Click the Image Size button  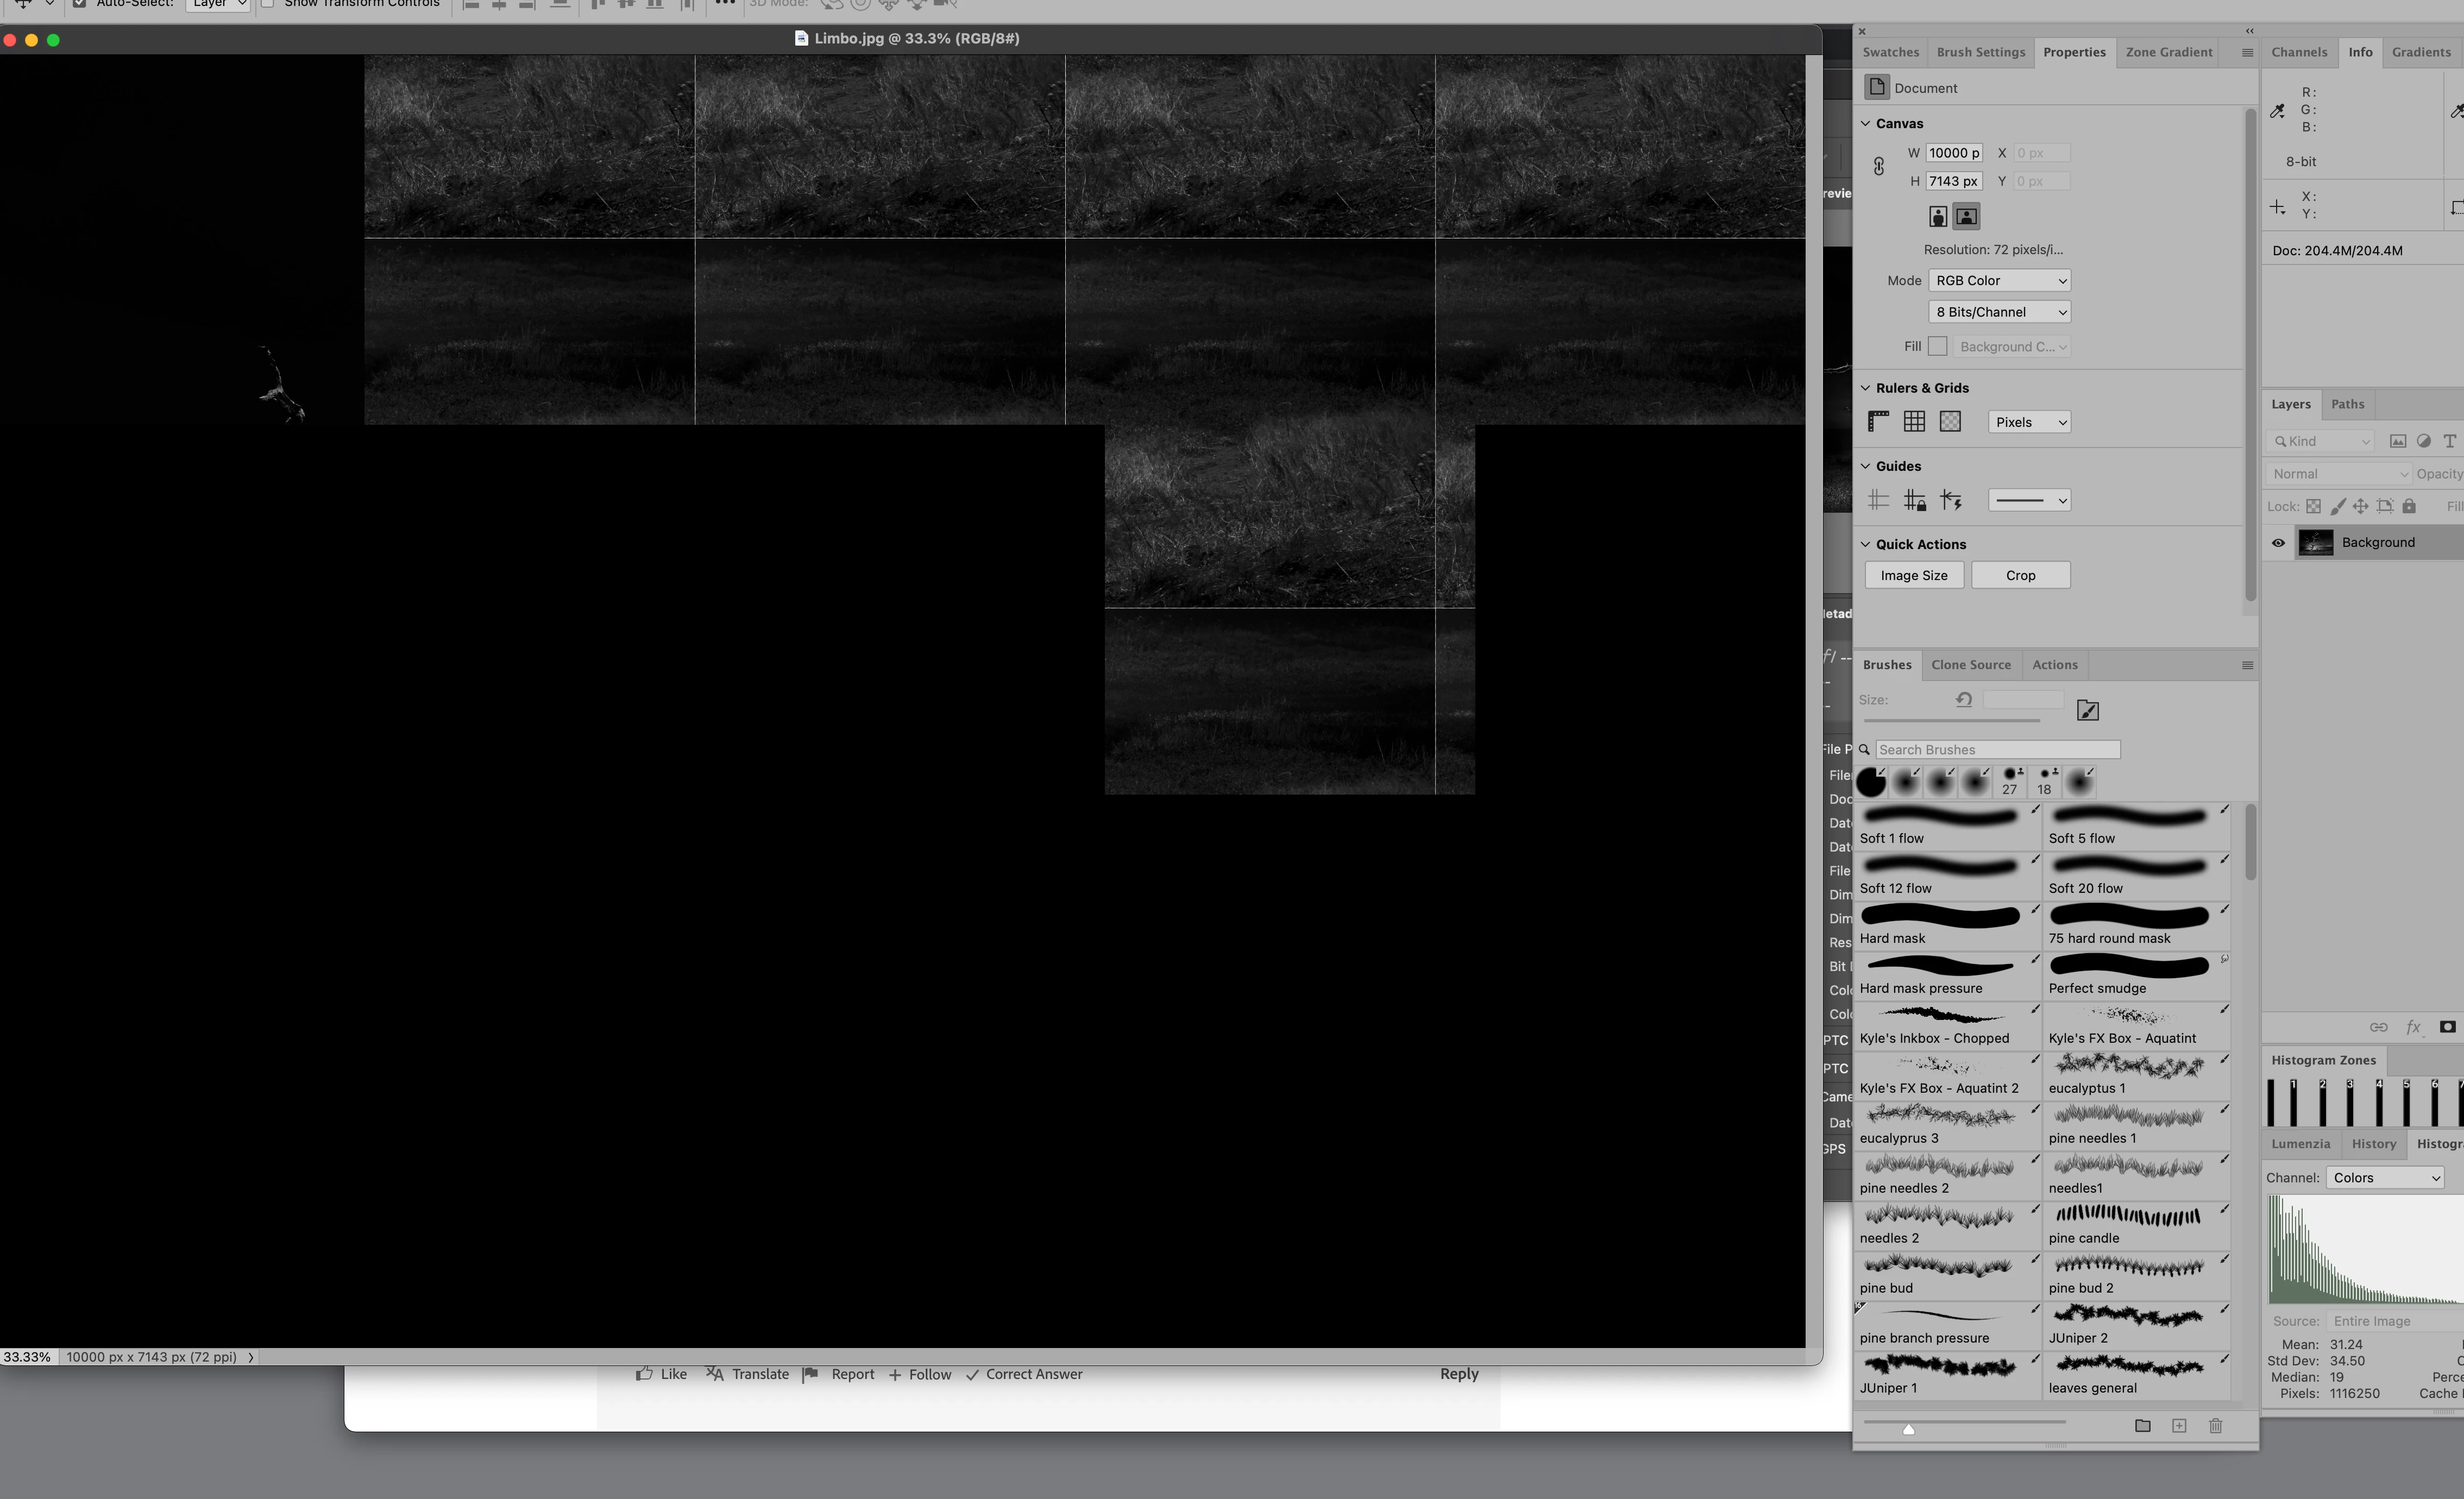pyautogui.click(x=1913, y=576)
